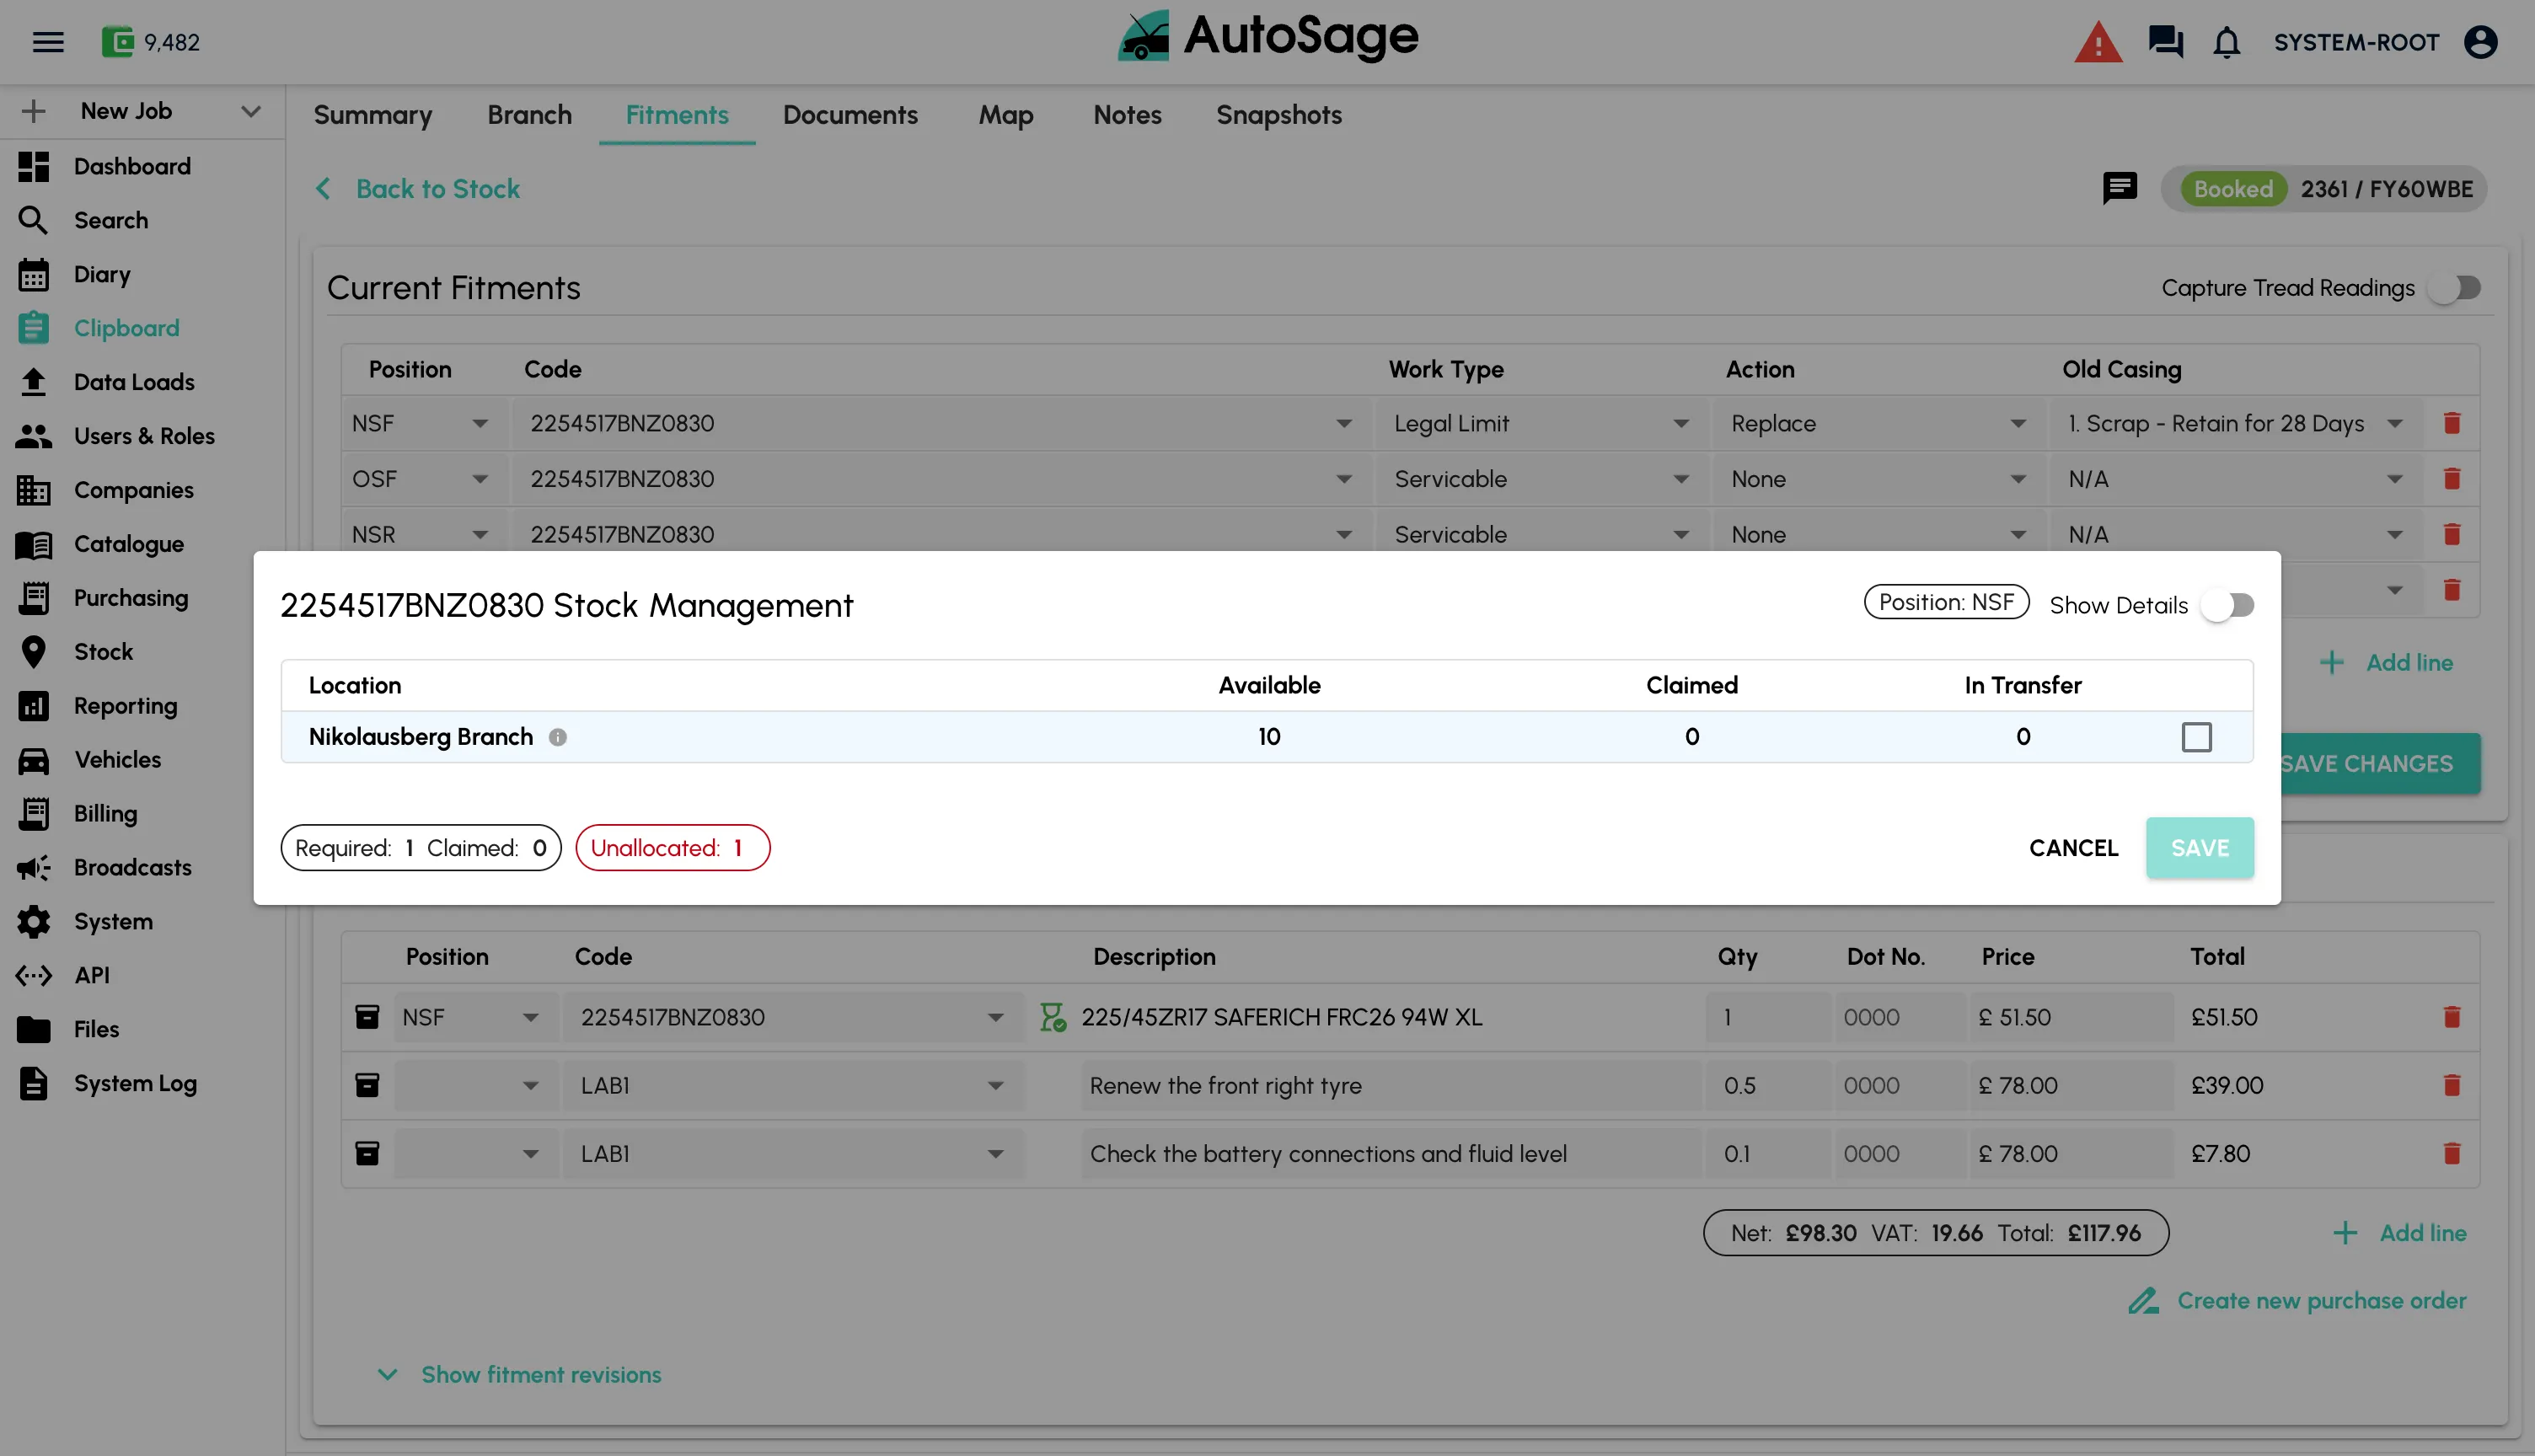This screenshot has width=2535, height=1456.
Task: Switch to the Branch tab
Action: [530, 115]
